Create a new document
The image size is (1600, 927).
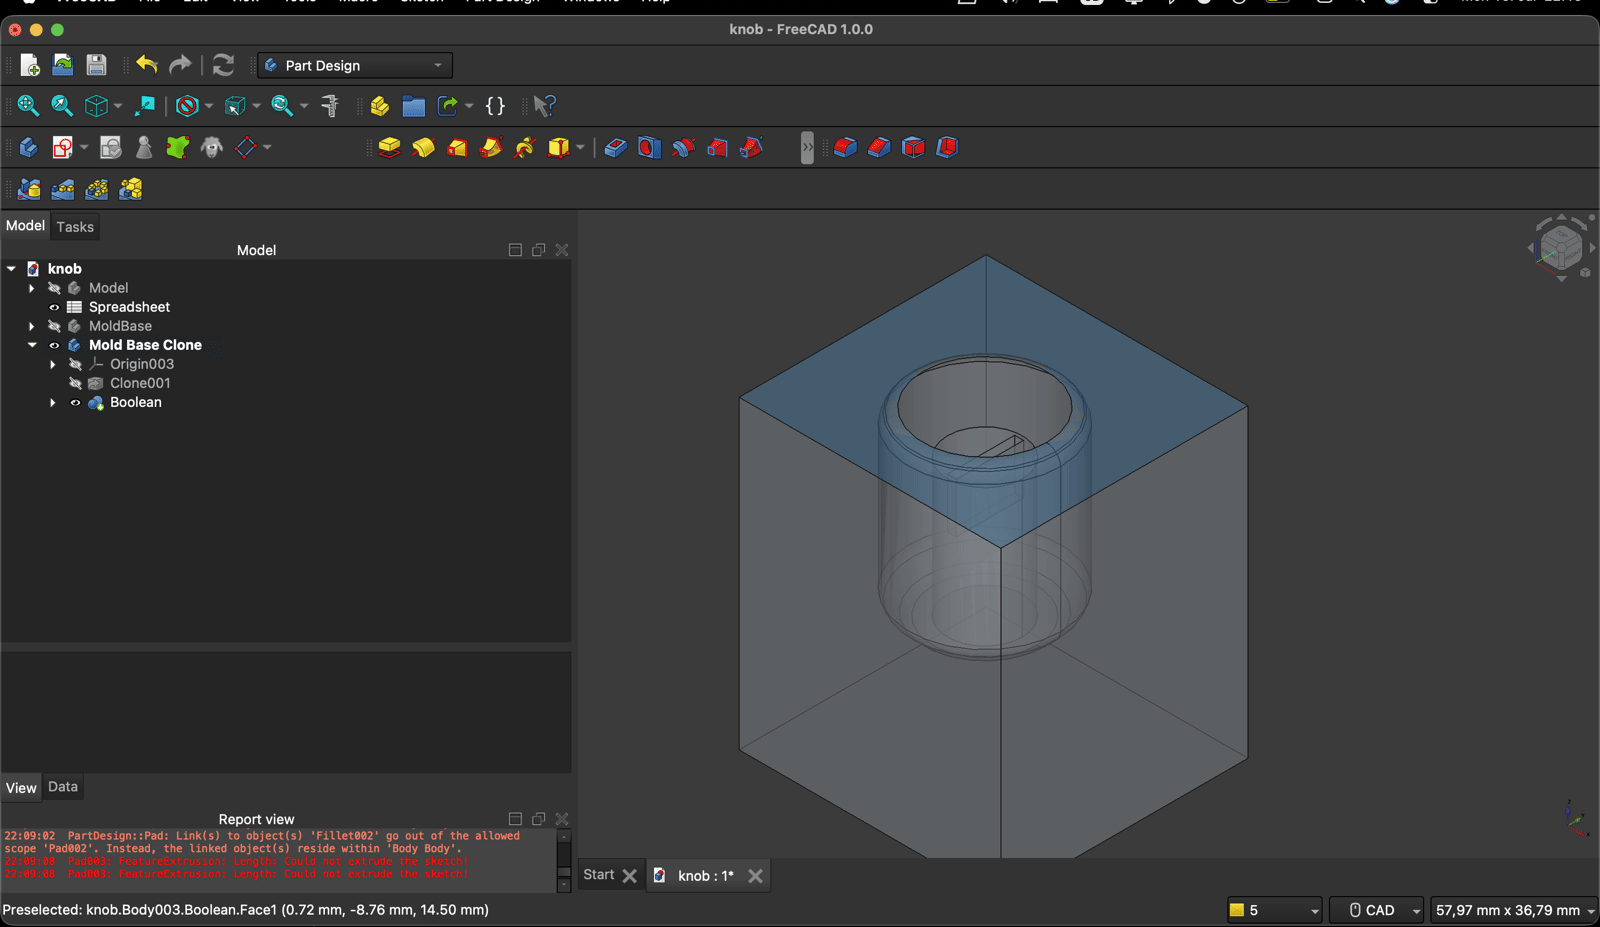tap(30, 65)
